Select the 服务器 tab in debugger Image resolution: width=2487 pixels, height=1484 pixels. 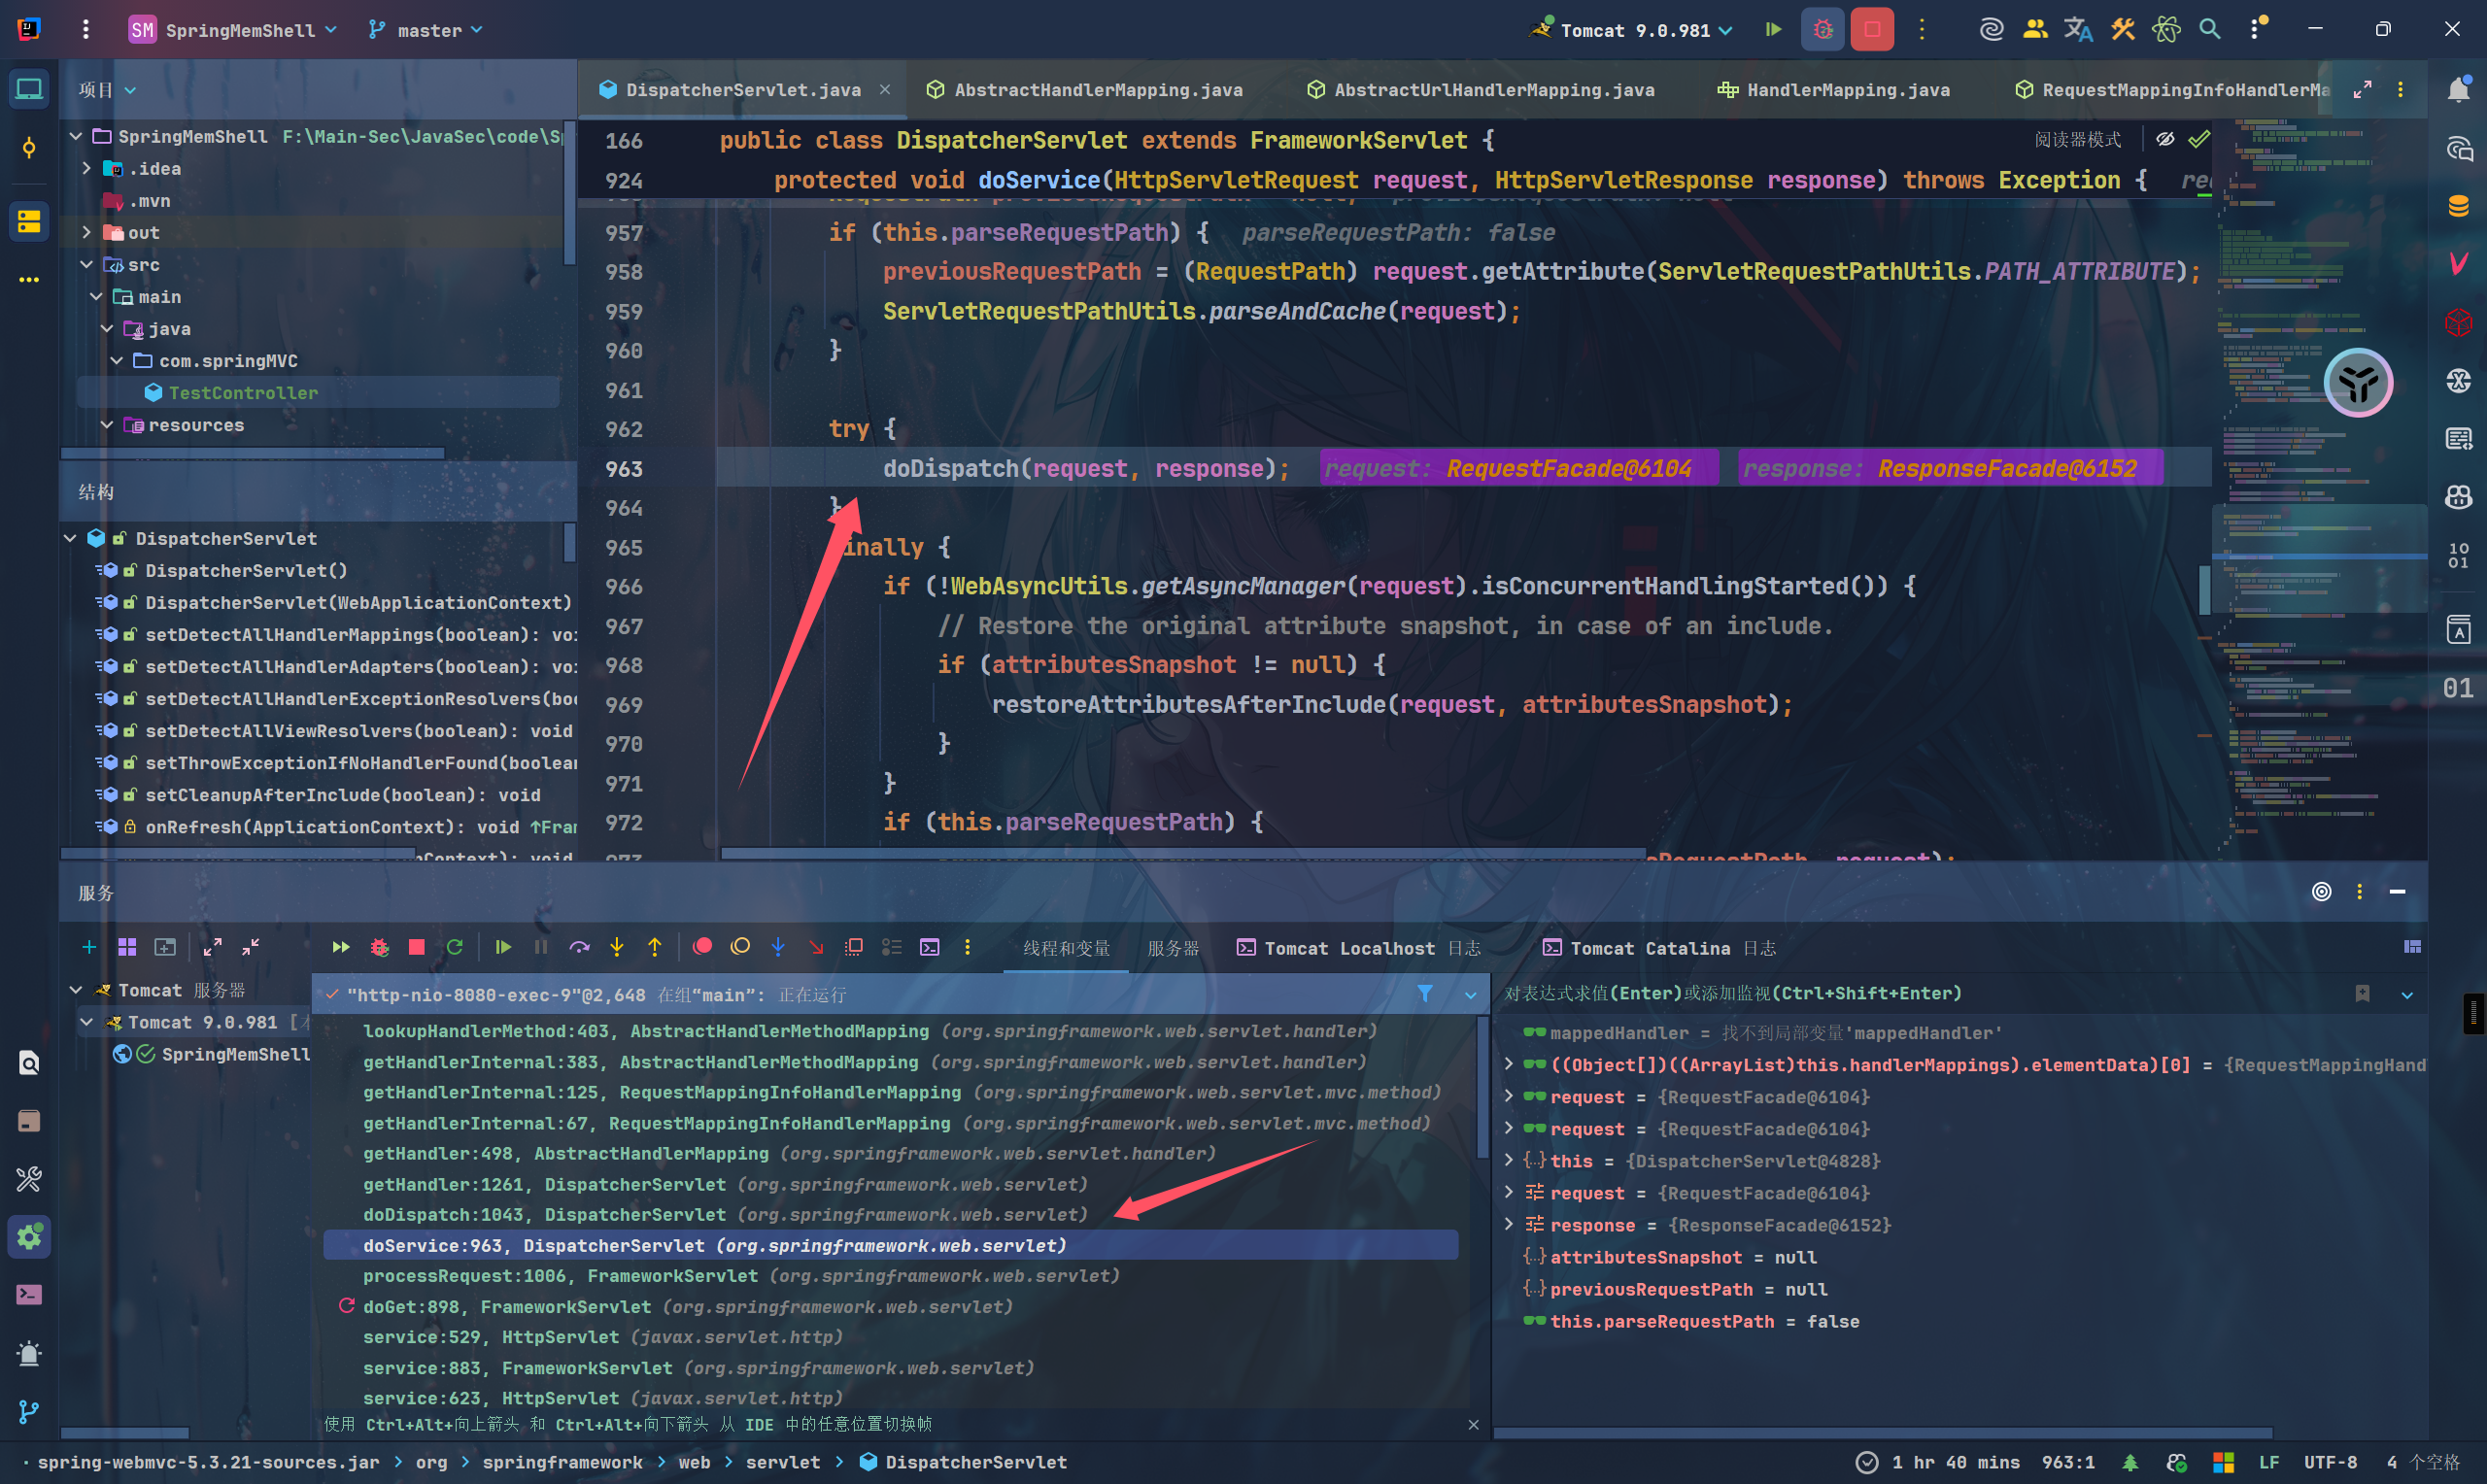point(1173,948)
